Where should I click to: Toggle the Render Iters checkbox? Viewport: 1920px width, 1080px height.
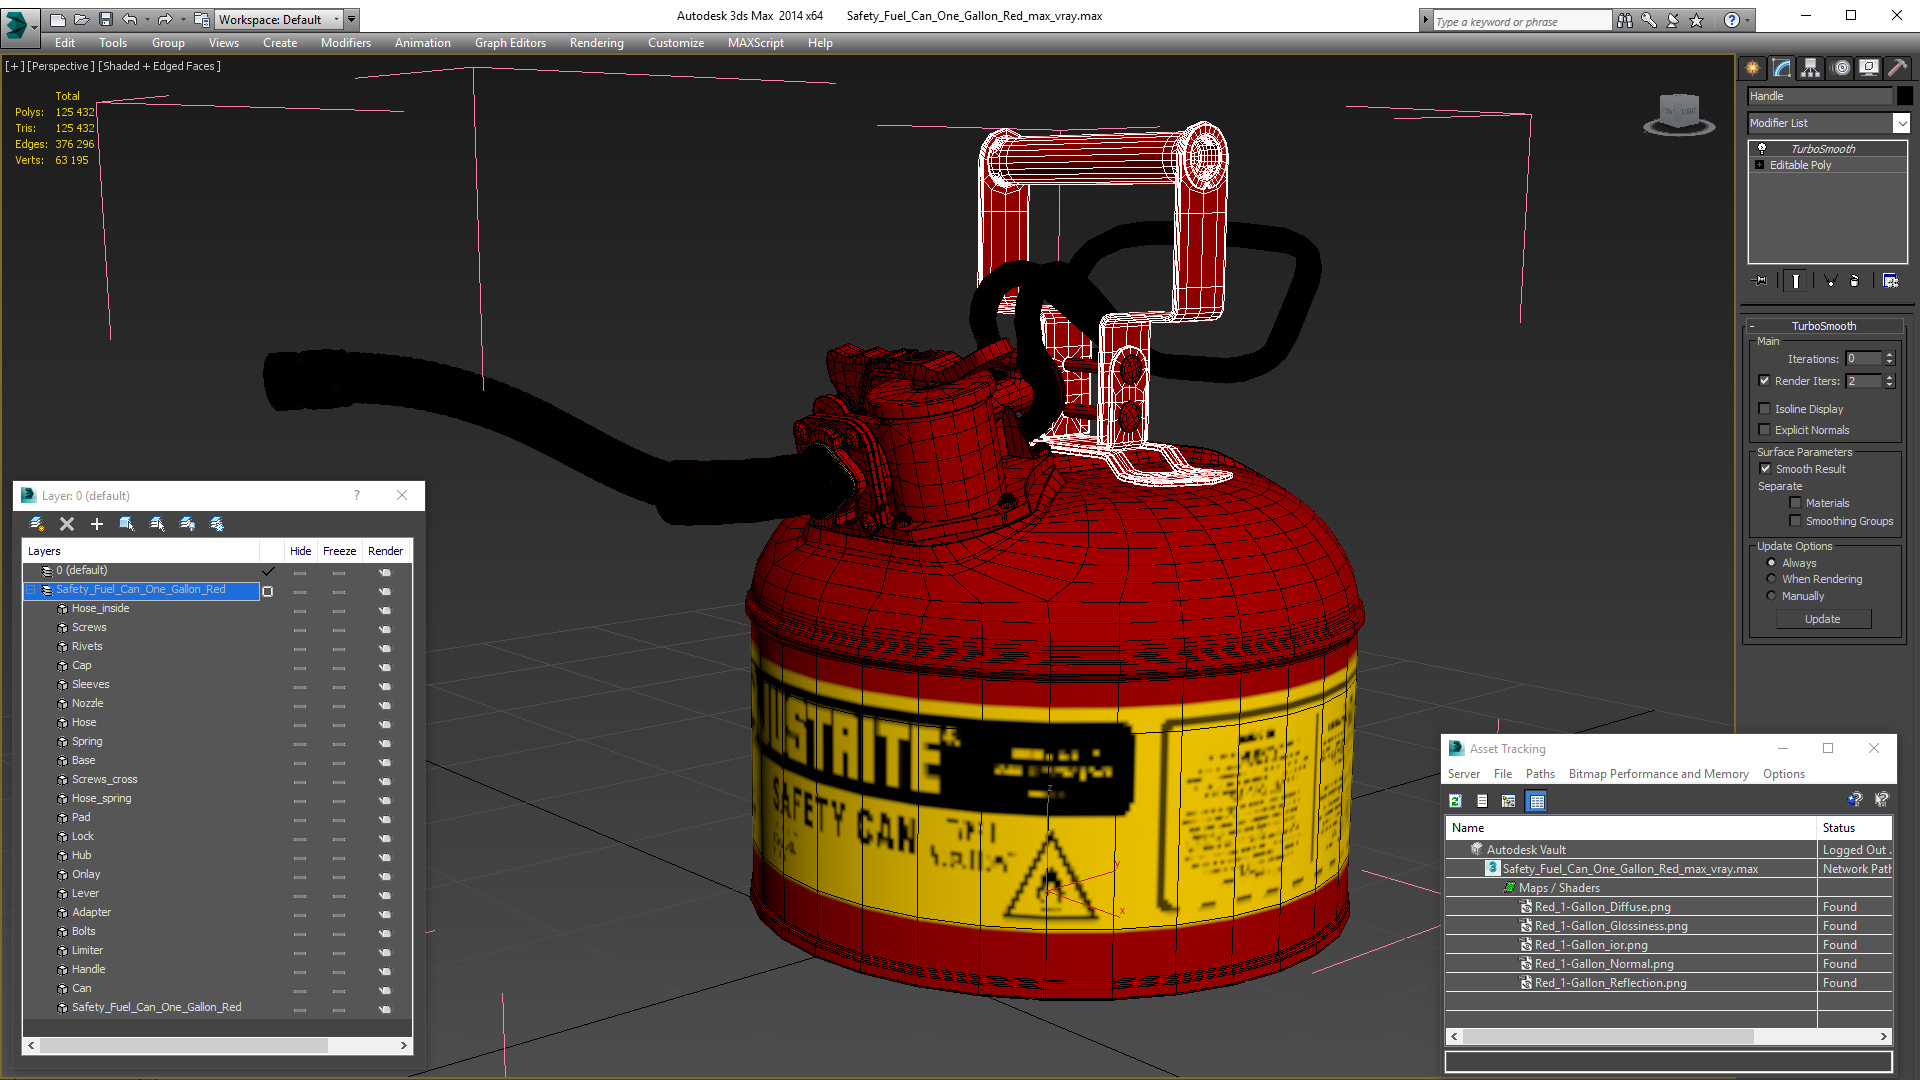(1764, 380)
